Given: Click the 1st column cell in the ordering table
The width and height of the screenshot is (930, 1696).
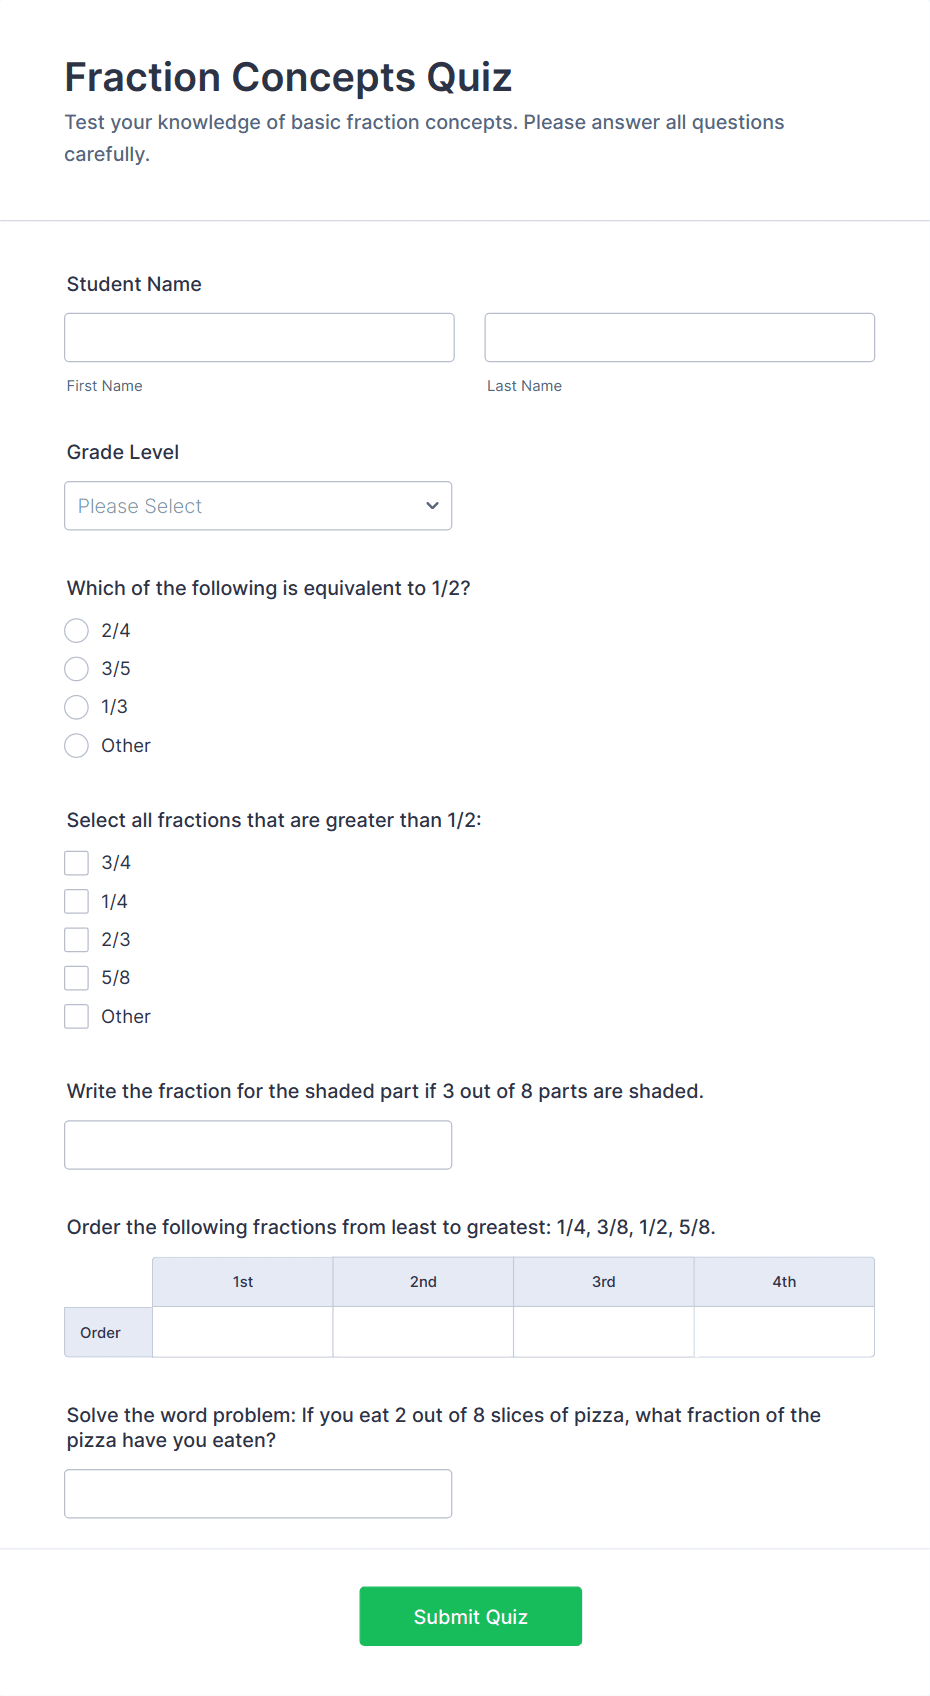Looking at the screenshot, I should pos(242,1332).
